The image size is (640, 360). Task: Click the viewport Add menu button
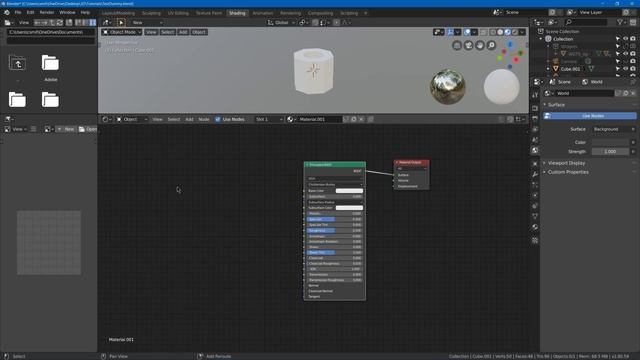[x=183, y=32]
